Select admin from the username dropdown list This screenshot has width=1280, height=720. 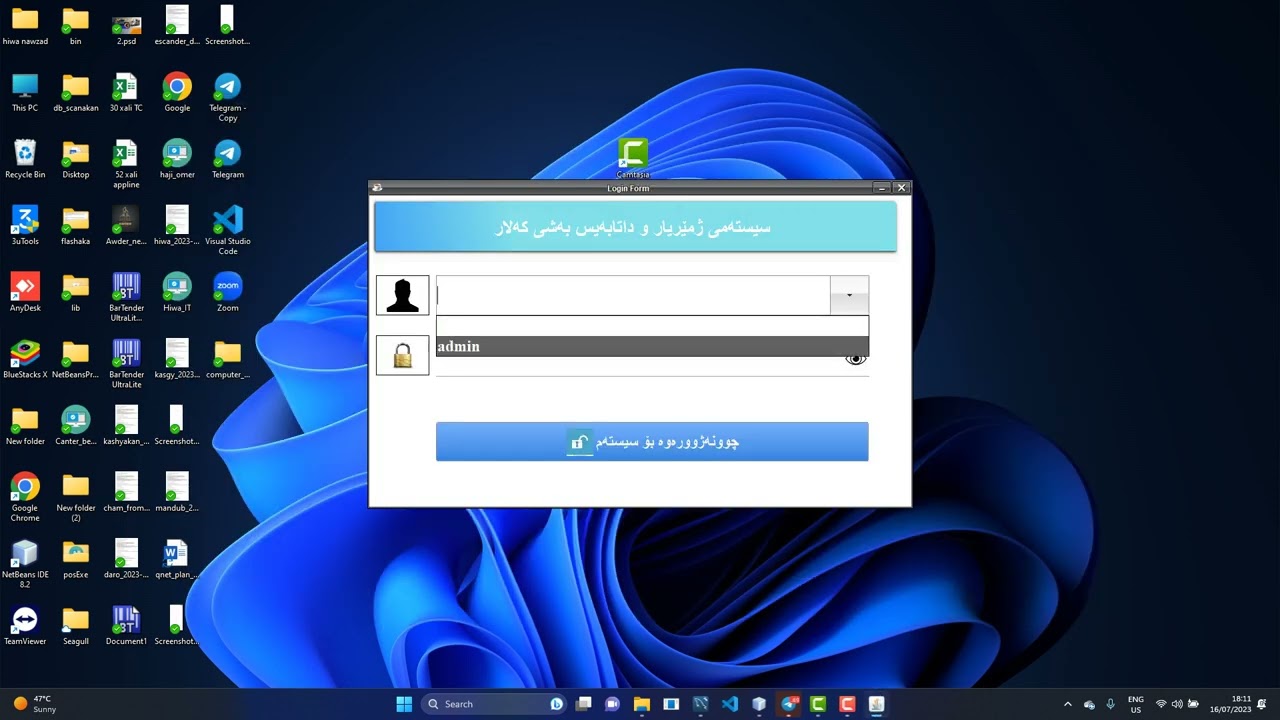coord(652,346)
